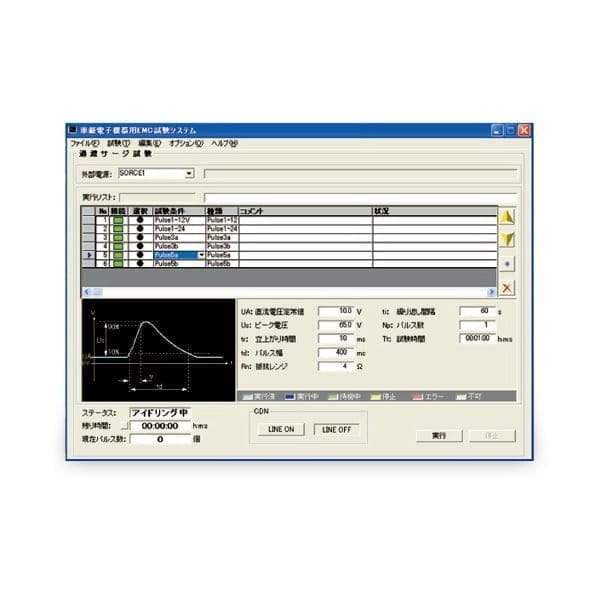Open the 外部電源 SORCE1 dropdown
The width and height of the screenshot is (600, 600).
(x=189, y=174)
